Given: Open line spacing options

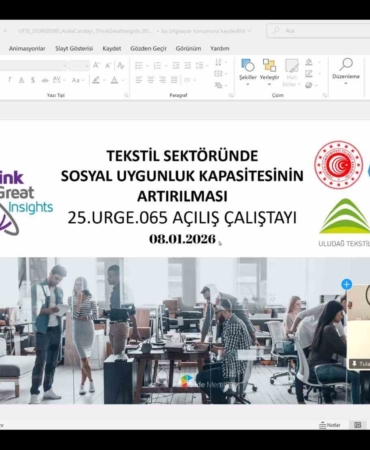Looking at the screenshot, I should (201, 65).
